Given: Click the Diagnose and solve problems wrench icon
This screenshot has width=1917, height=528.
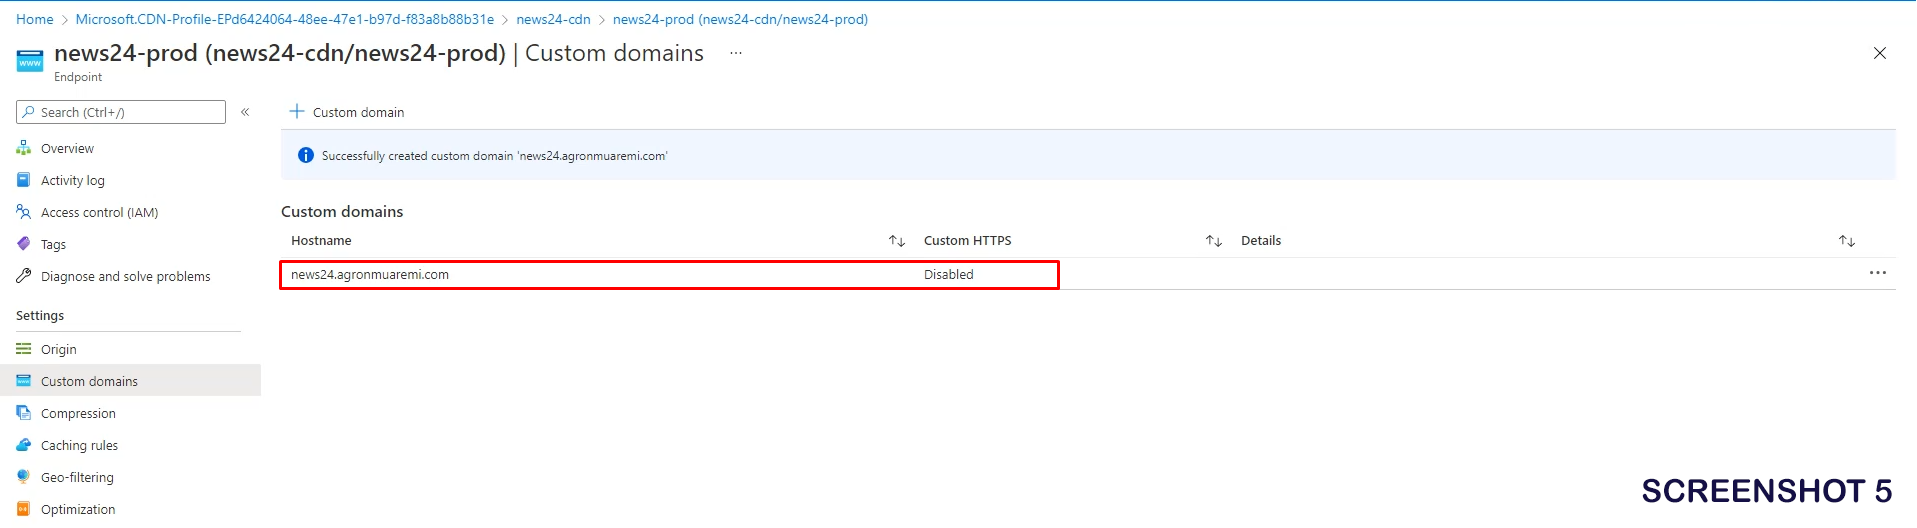Looking at the screenshot, I should [x=24, y=276].
